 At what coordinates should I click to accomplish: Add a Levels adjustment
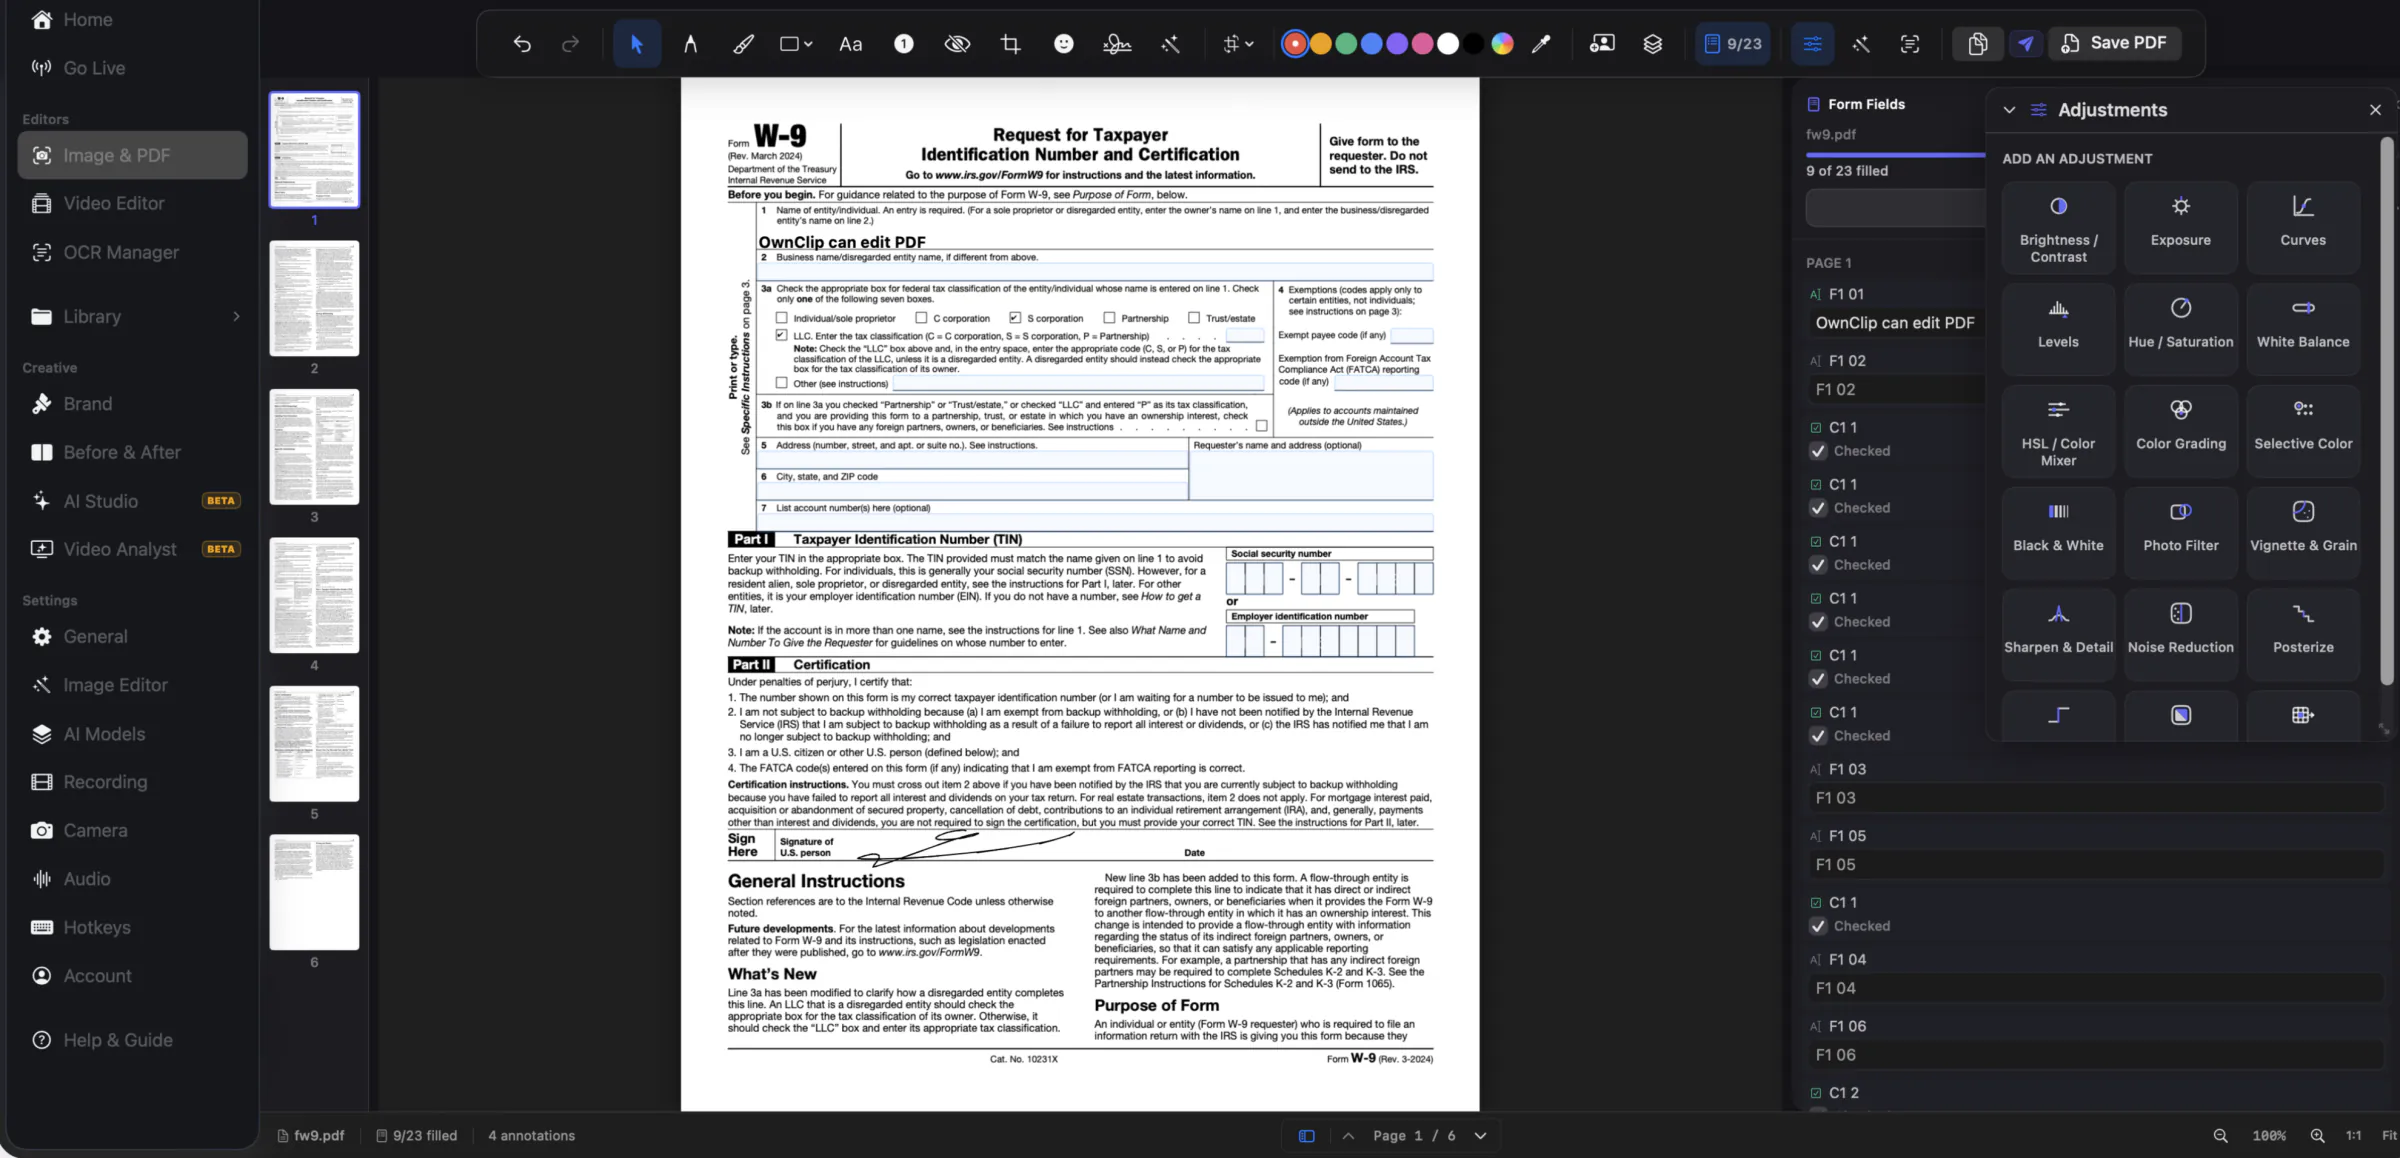click(2059, 330)
